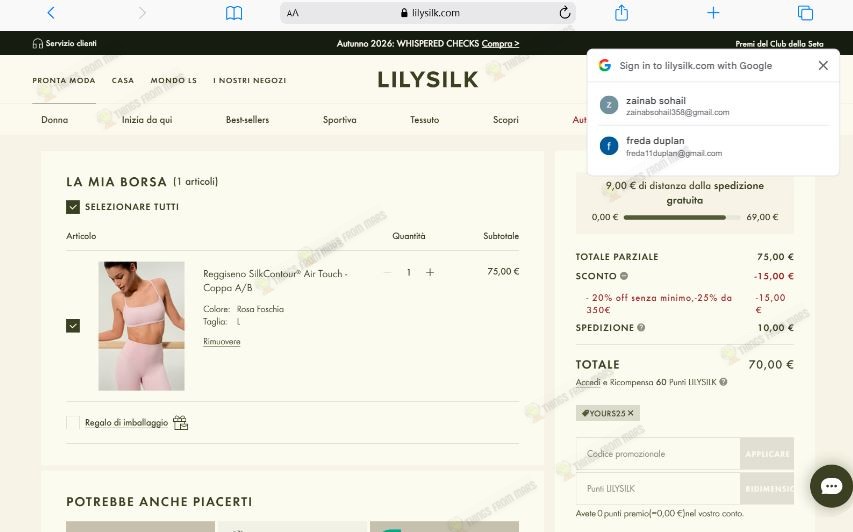The height and width of the screenshot is (532, 853).
Task: Reload the page with the refresh icon
Action: tap(565, 13)
